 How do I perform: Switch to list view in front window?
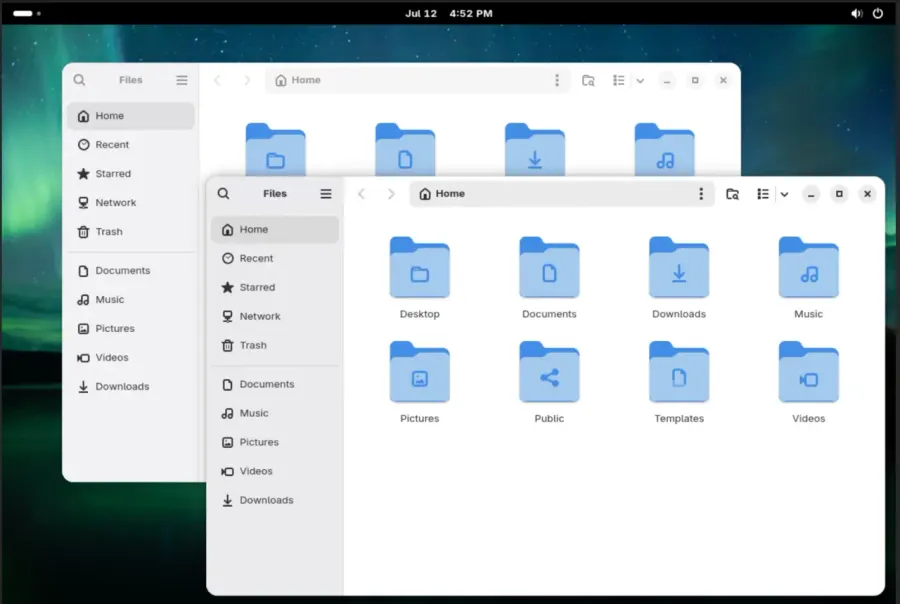point(763,194)
